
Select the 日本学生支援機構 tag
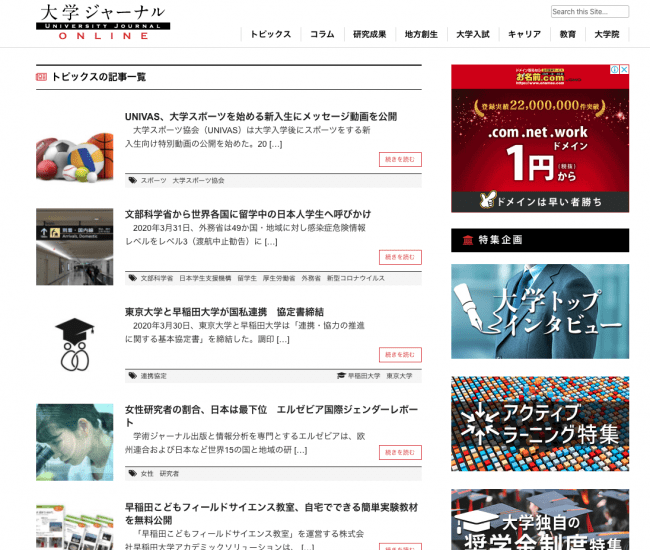point(205,279)
